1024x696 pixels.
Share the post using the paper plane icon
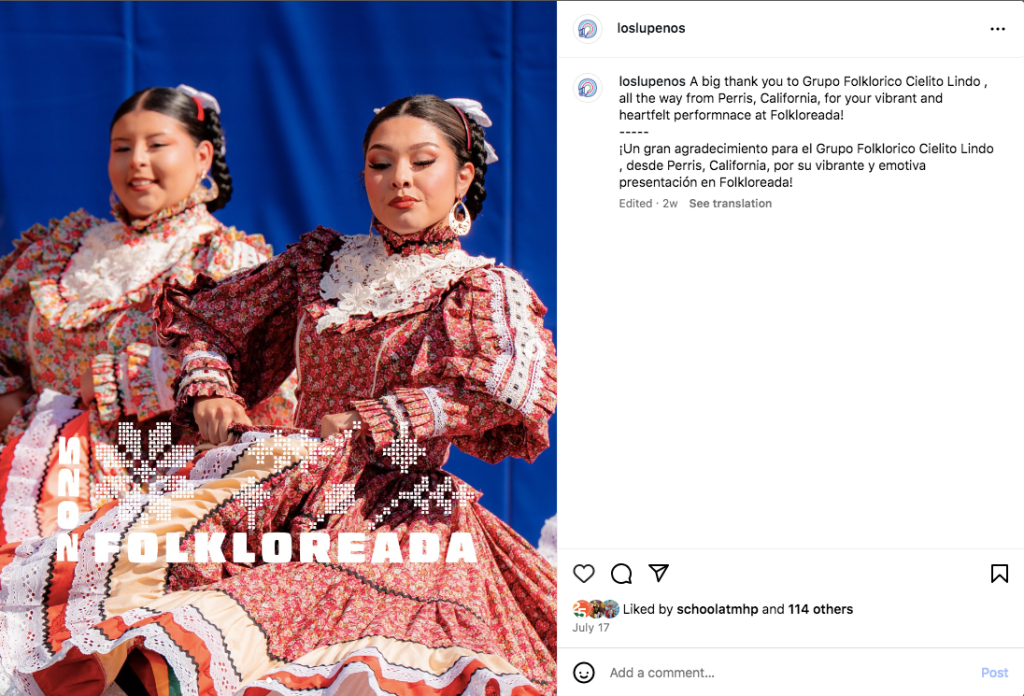tap(659, 573)
